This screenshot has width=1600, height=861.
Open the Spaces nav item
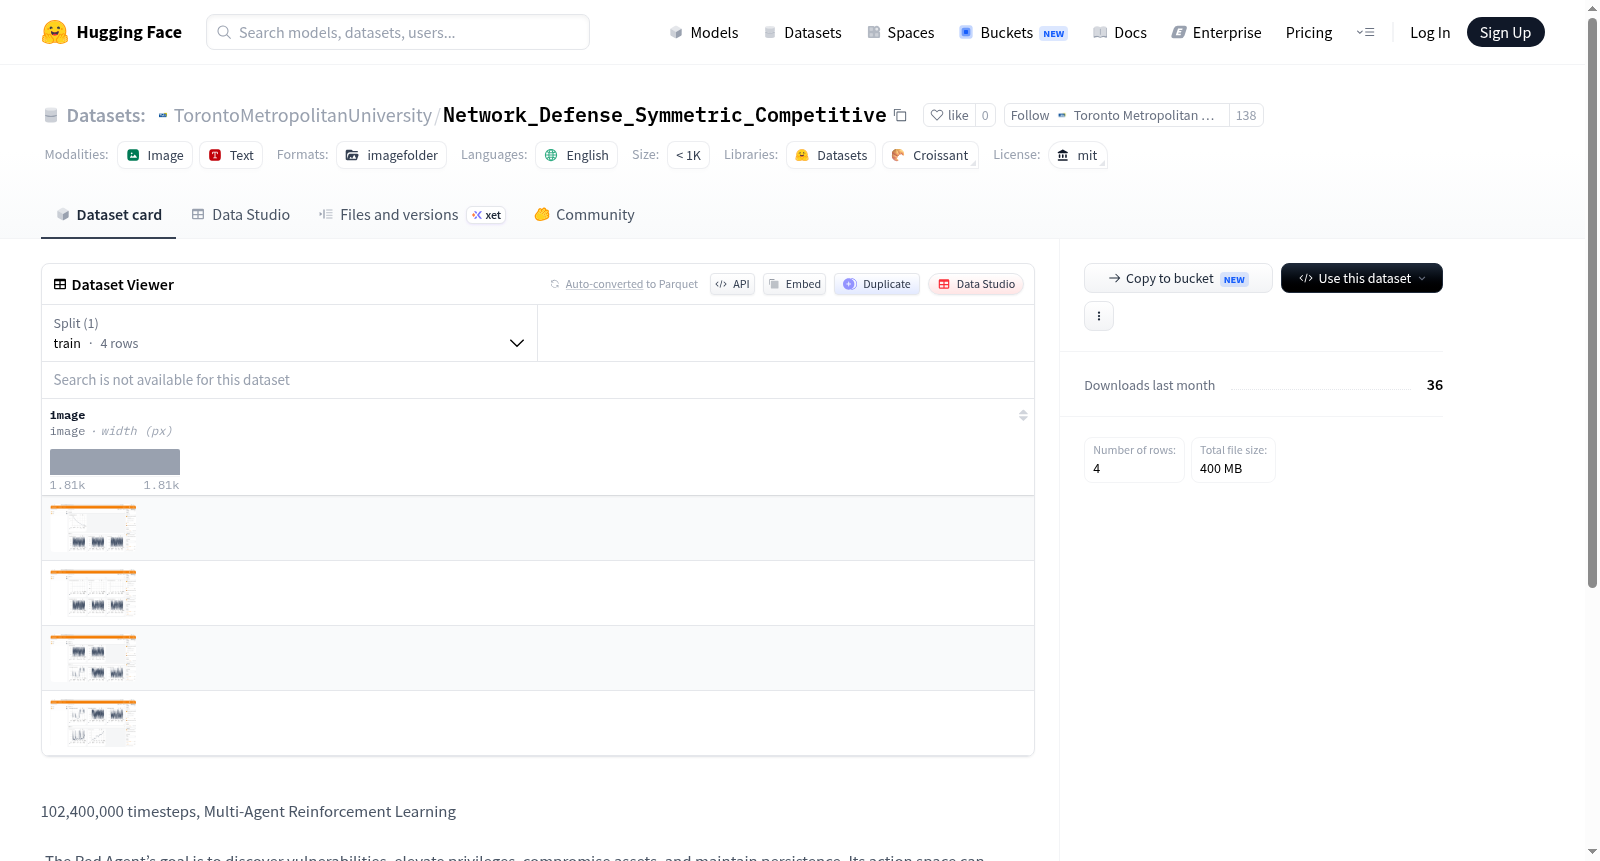900,32
